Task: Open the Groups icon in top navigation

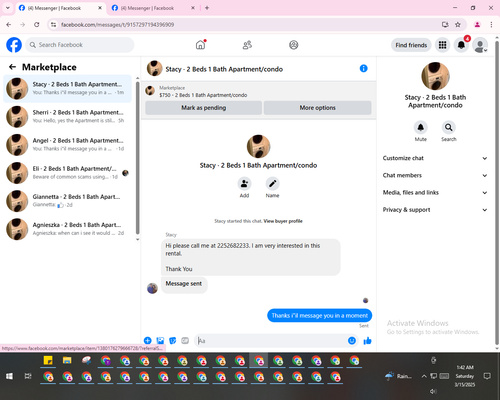Action: [x=294, y=45]
